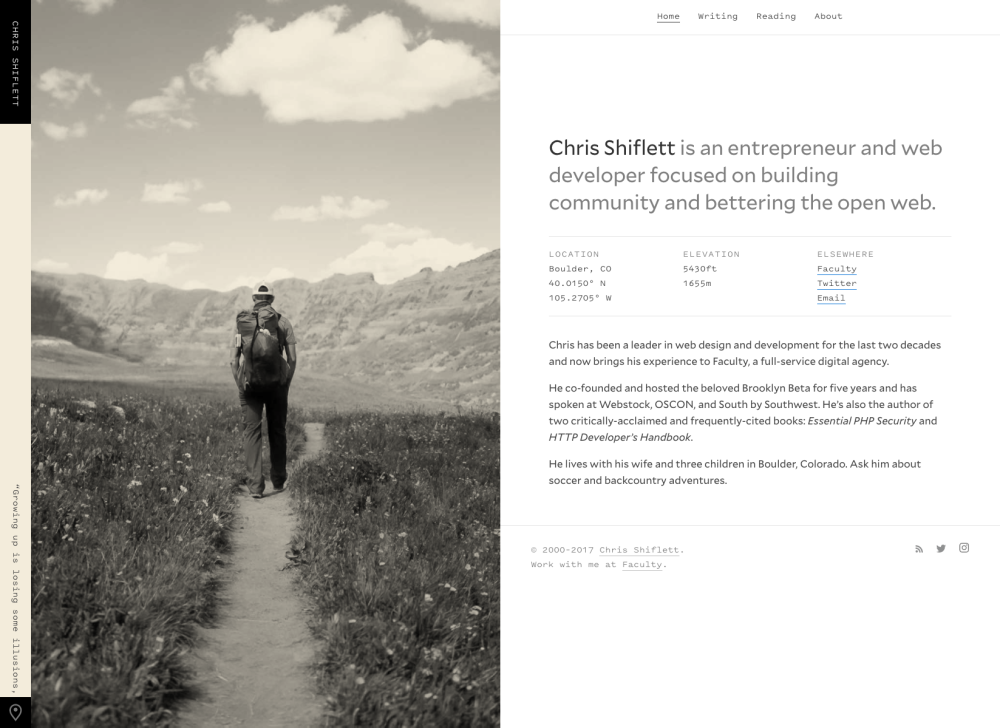Click the RSS feed icon in footer

click(919, 549)
